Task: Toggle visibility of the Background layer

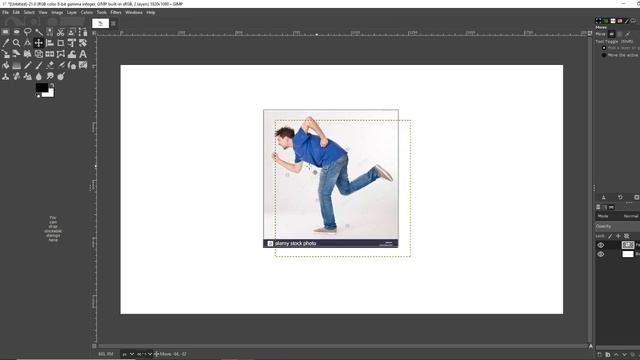Action: click(x=600, y=254)
